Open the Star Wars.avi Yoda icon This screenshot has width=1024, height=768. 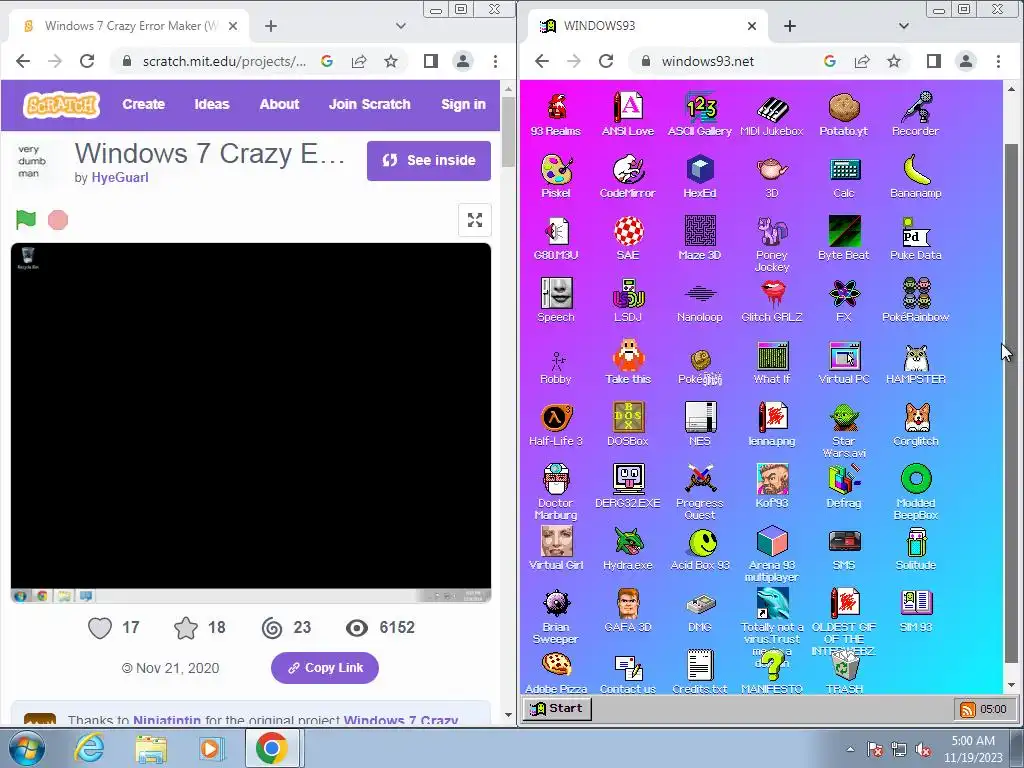pos(844,430)
